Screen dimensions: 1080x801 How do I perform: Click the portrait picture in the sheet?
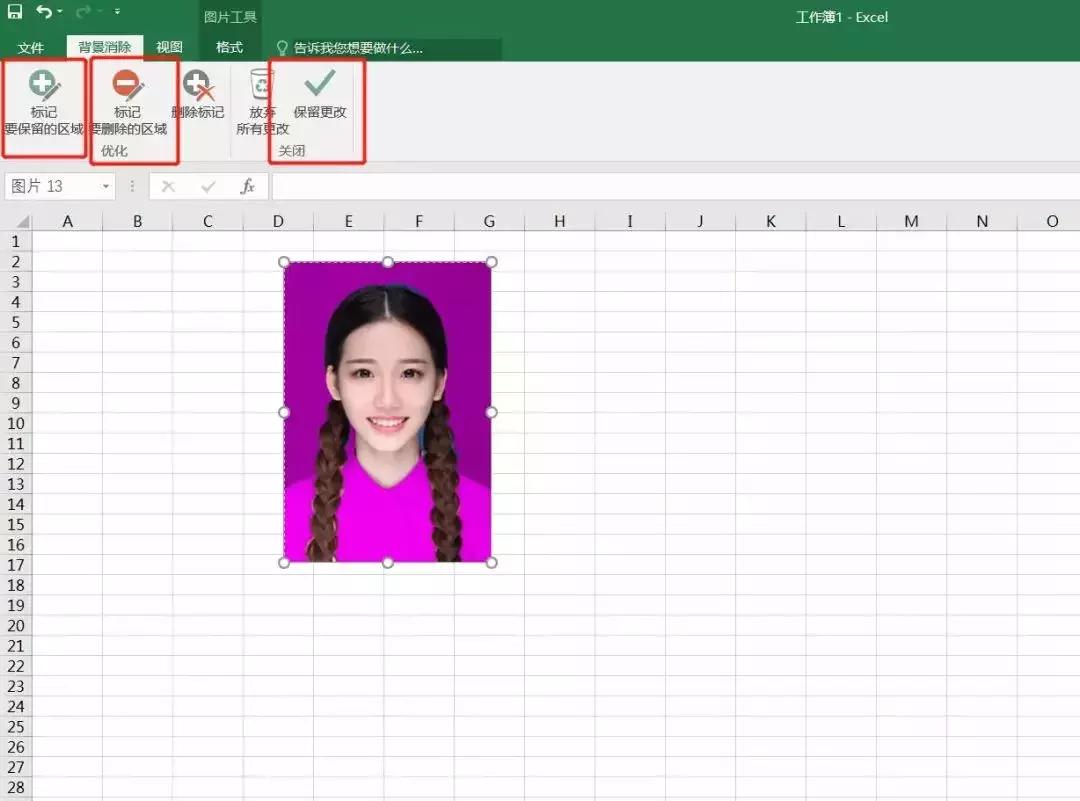coord(388,412)
